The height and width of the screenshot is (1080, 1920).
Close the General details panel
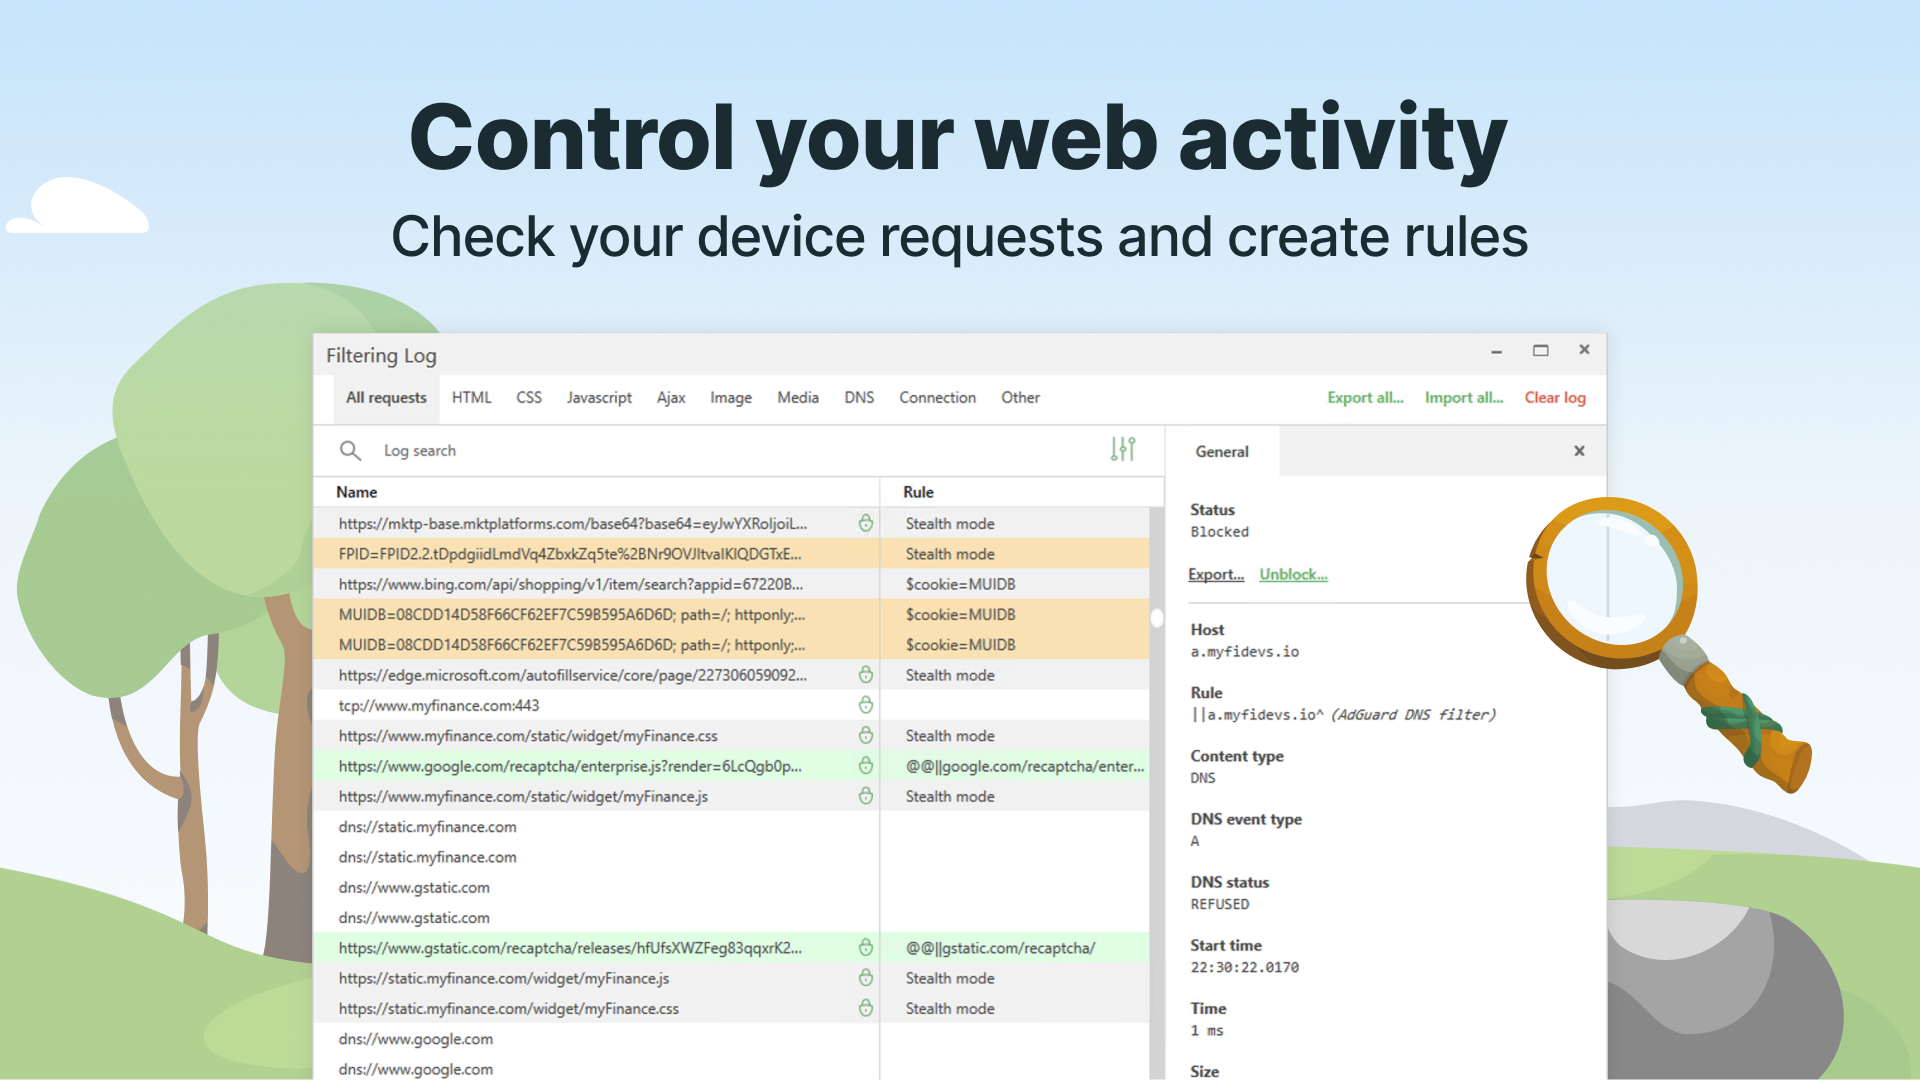(x=1579, y=451)
